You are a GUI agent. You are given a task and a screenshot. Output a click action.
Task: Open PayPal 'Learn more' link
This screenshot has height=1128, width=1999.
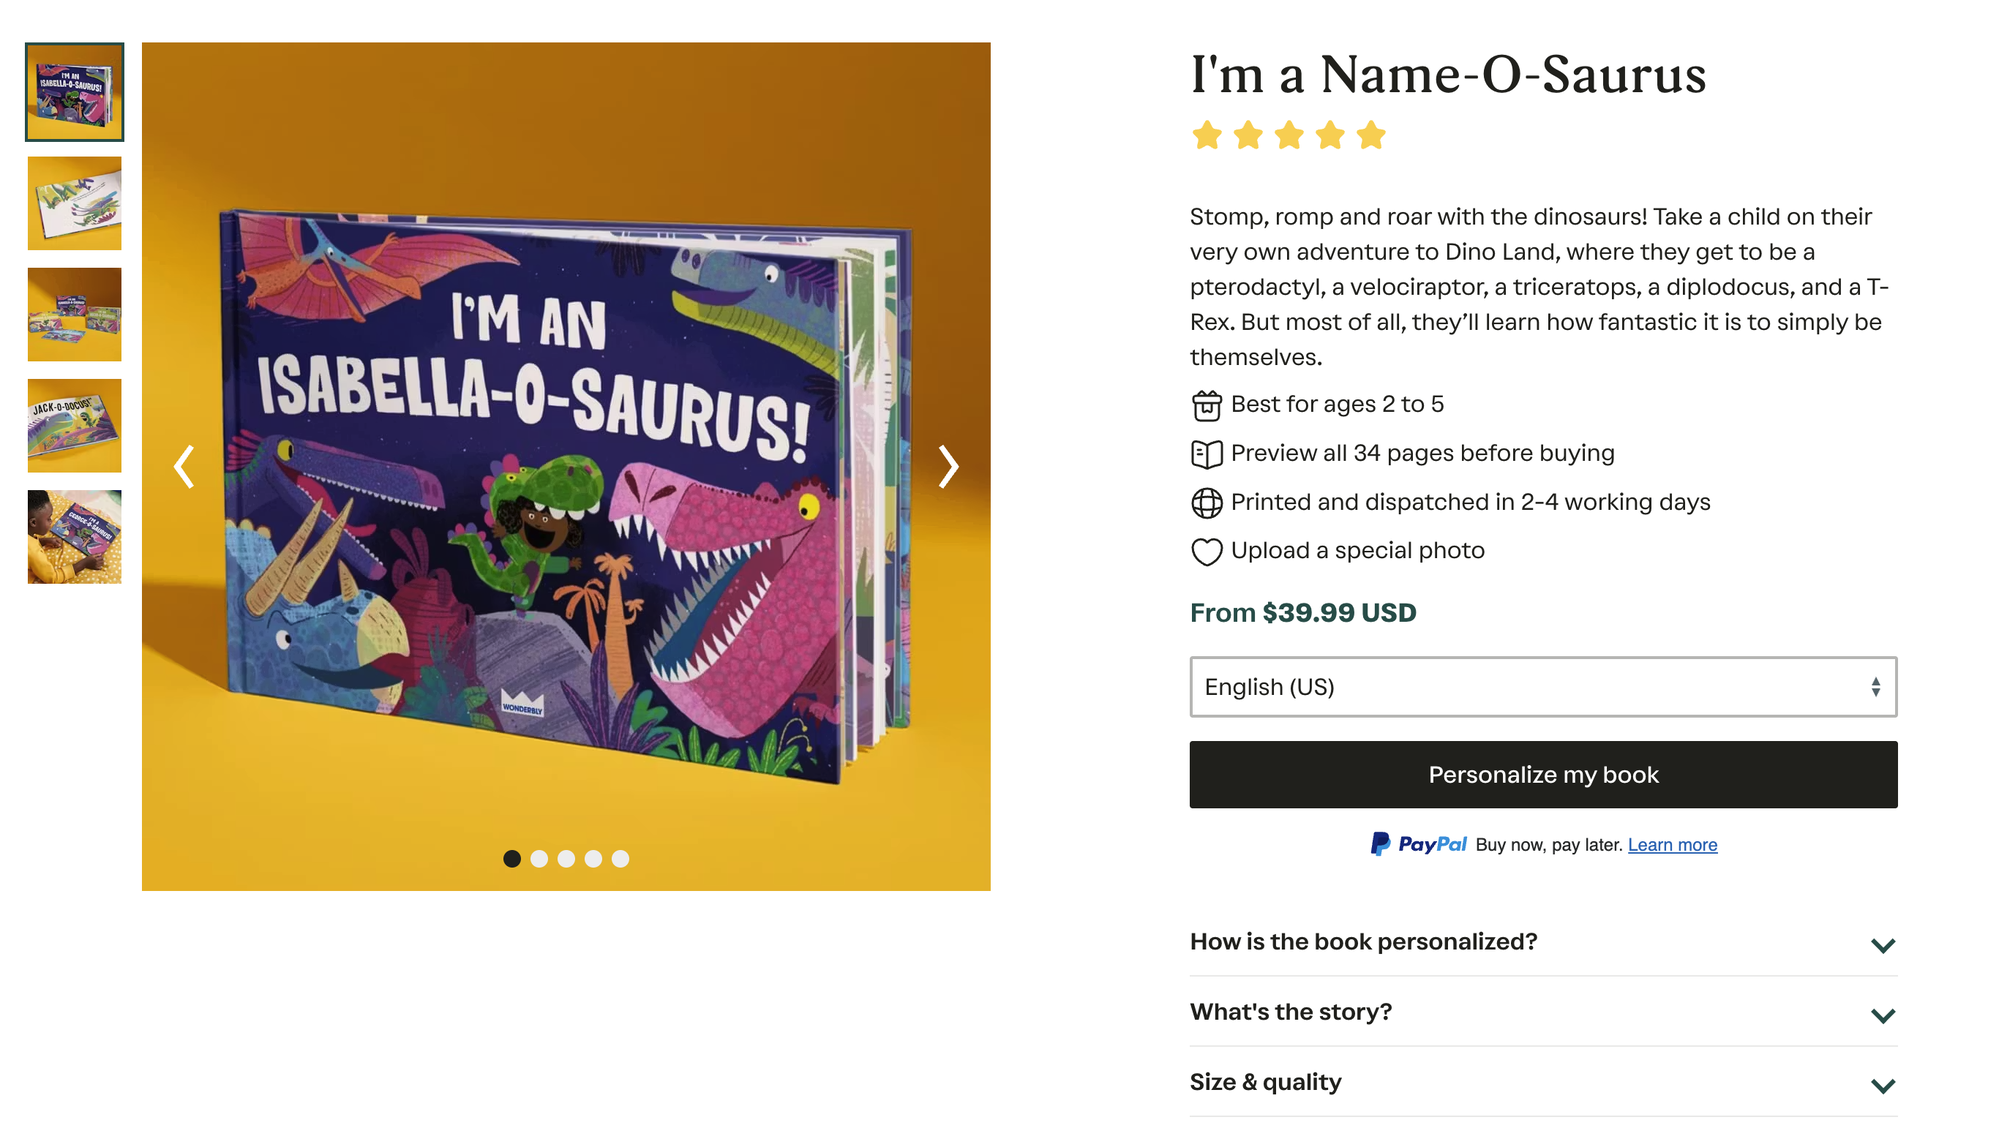(1672, 845)
